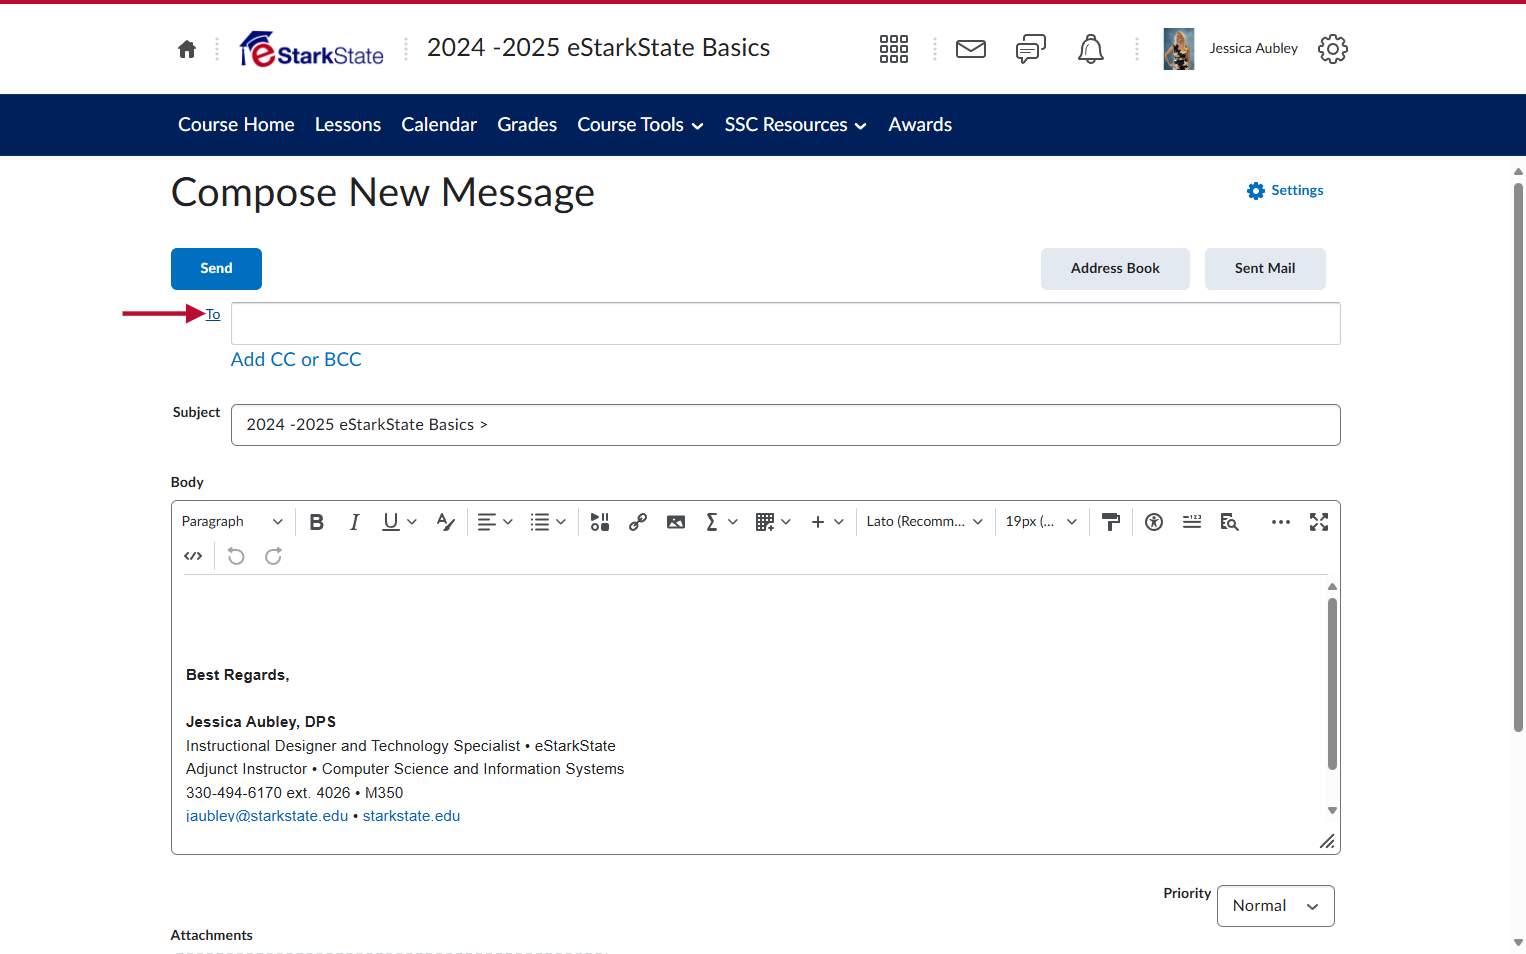Show more editor actions ellipsis
The height and width of the screenshot is (954, 1526).
[1281, 522]
